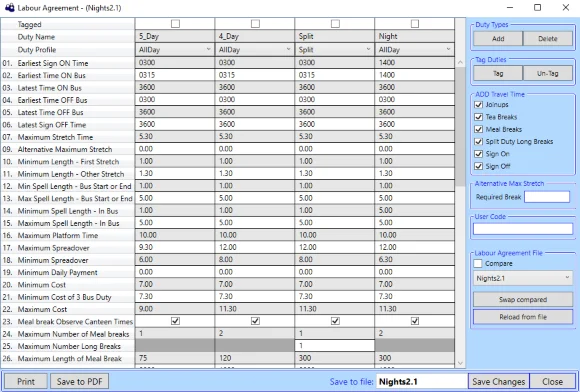The image size is (580, 392).
Task: Enable the Compare checkbox
Action: click(x=478, y=264)
